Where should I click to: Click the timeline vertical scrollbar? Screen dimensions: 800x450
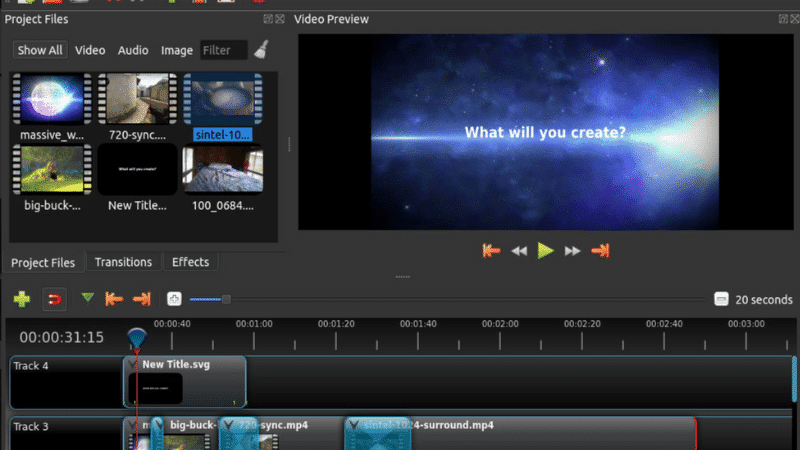click(794, 380)
